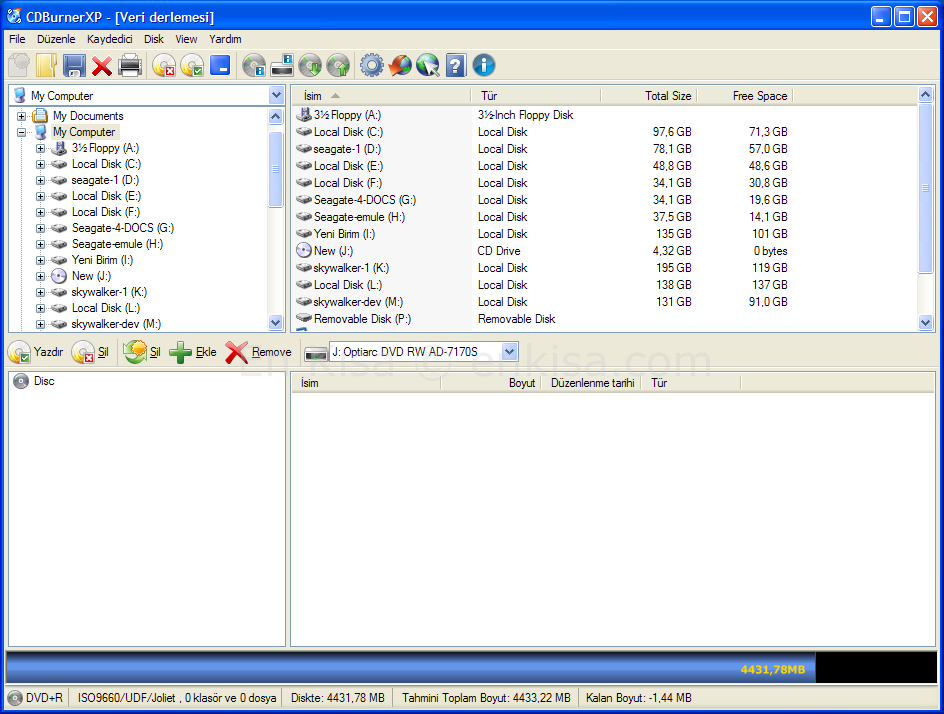Open the Yardım menu
This screenshot has width=944, height=714.
tap(225, 39)
